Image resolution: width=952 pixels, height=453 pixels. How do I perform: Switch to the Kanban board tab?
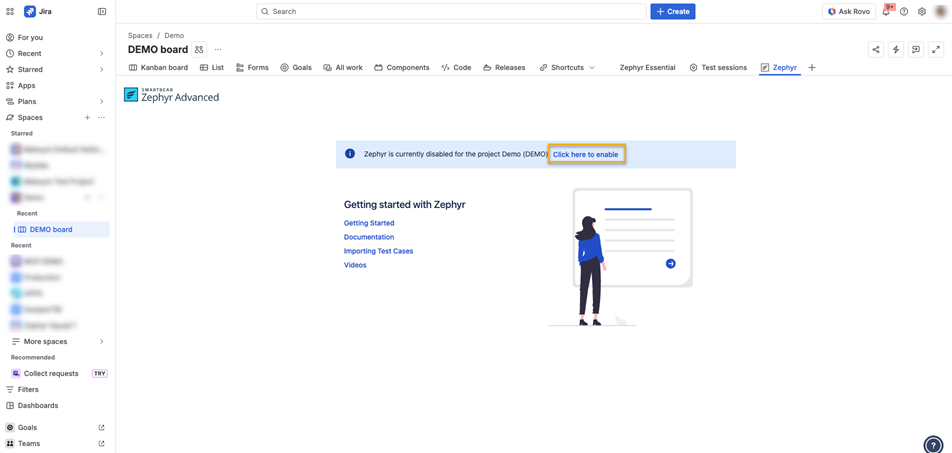coord(158,67)
